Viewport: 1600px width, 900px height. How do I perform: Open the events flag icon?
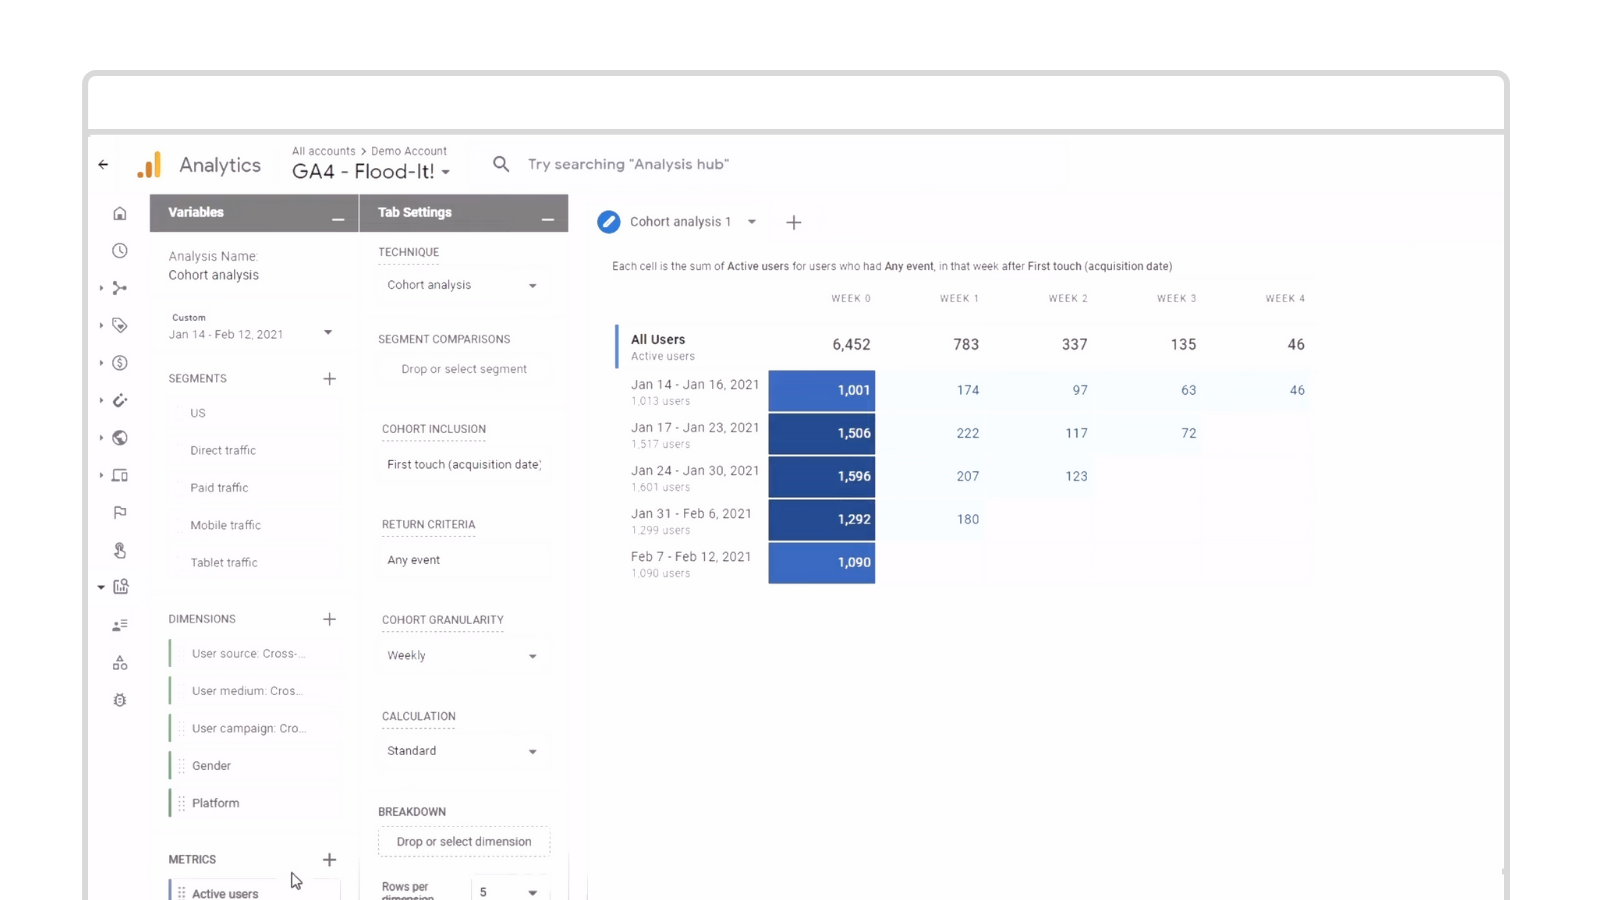click(x=119, y=512)
